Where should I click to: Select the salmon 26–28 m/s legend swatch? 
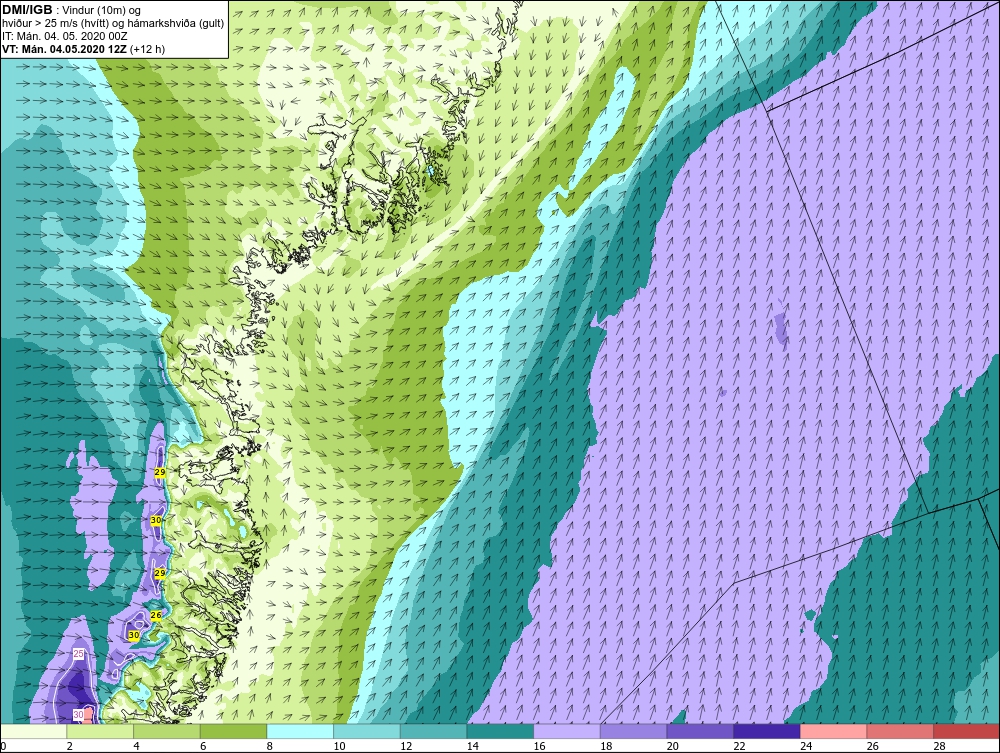coord(899,731)
